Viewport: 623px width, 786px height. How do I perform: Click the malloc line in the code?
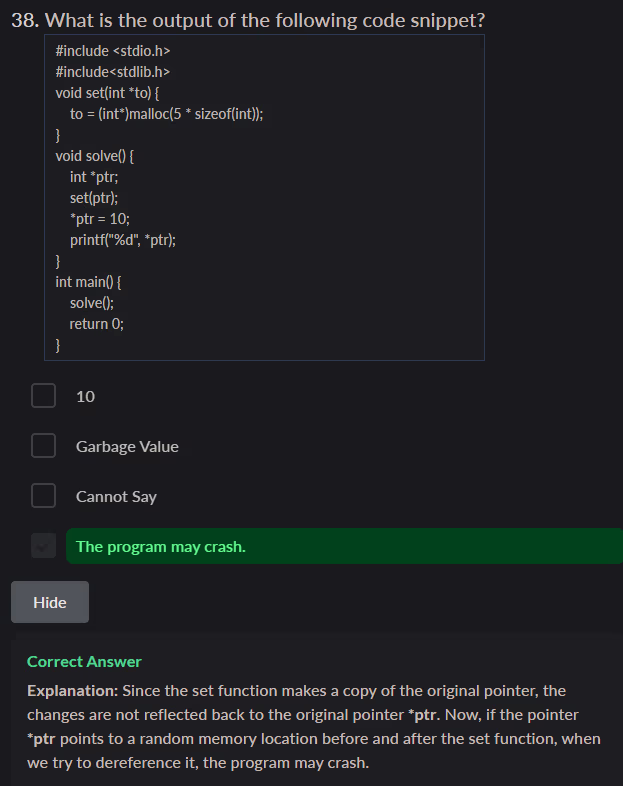pos(166,113)
